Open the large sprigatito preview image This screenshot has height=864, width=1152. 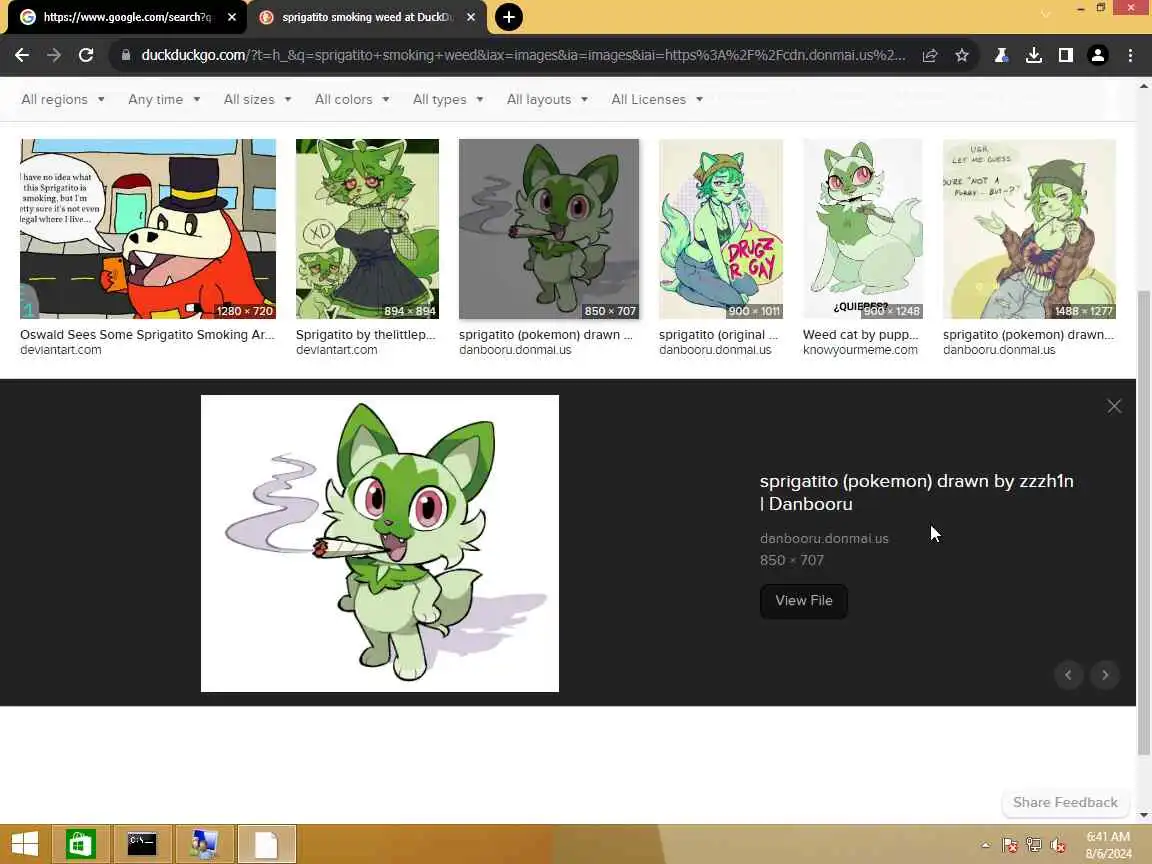pos(380,544)
